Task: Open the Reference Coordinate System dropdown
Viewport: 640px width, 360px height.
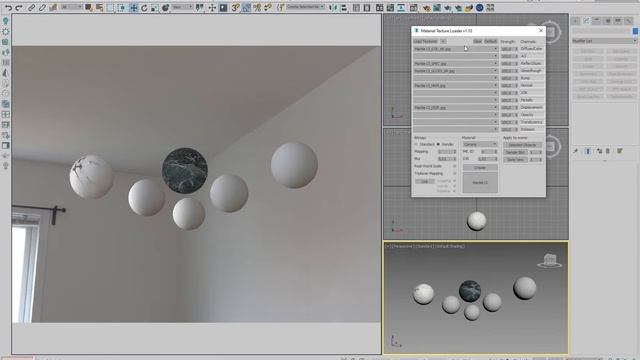Action: click(x=182, y=7)
